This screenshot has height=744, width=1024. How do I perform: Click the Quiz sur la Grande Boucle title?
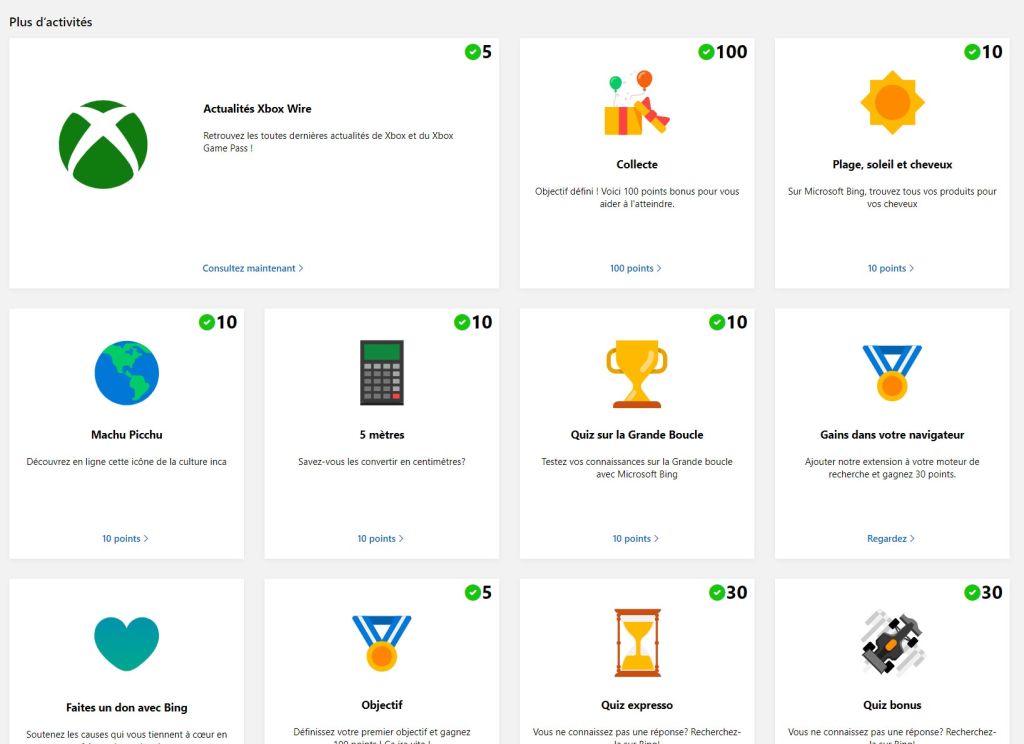coord(637,435)
